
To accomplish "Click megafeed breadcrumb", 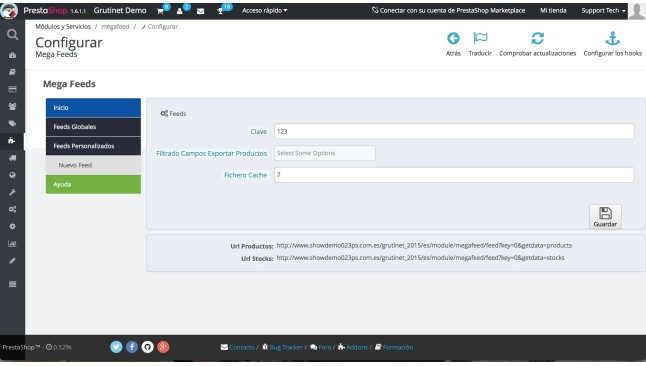I will click(115, 26).
